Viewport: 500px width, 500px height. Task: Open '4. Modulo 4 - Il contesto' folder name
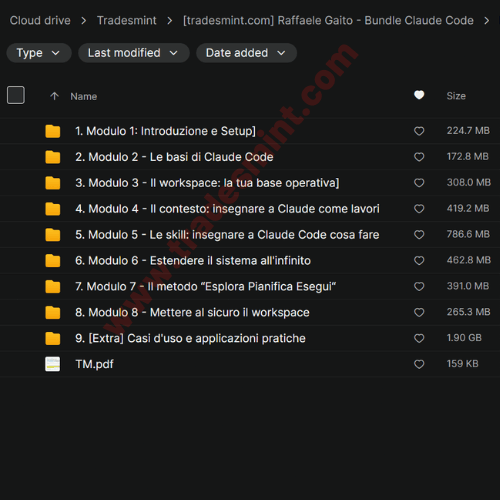pos(227,209)
